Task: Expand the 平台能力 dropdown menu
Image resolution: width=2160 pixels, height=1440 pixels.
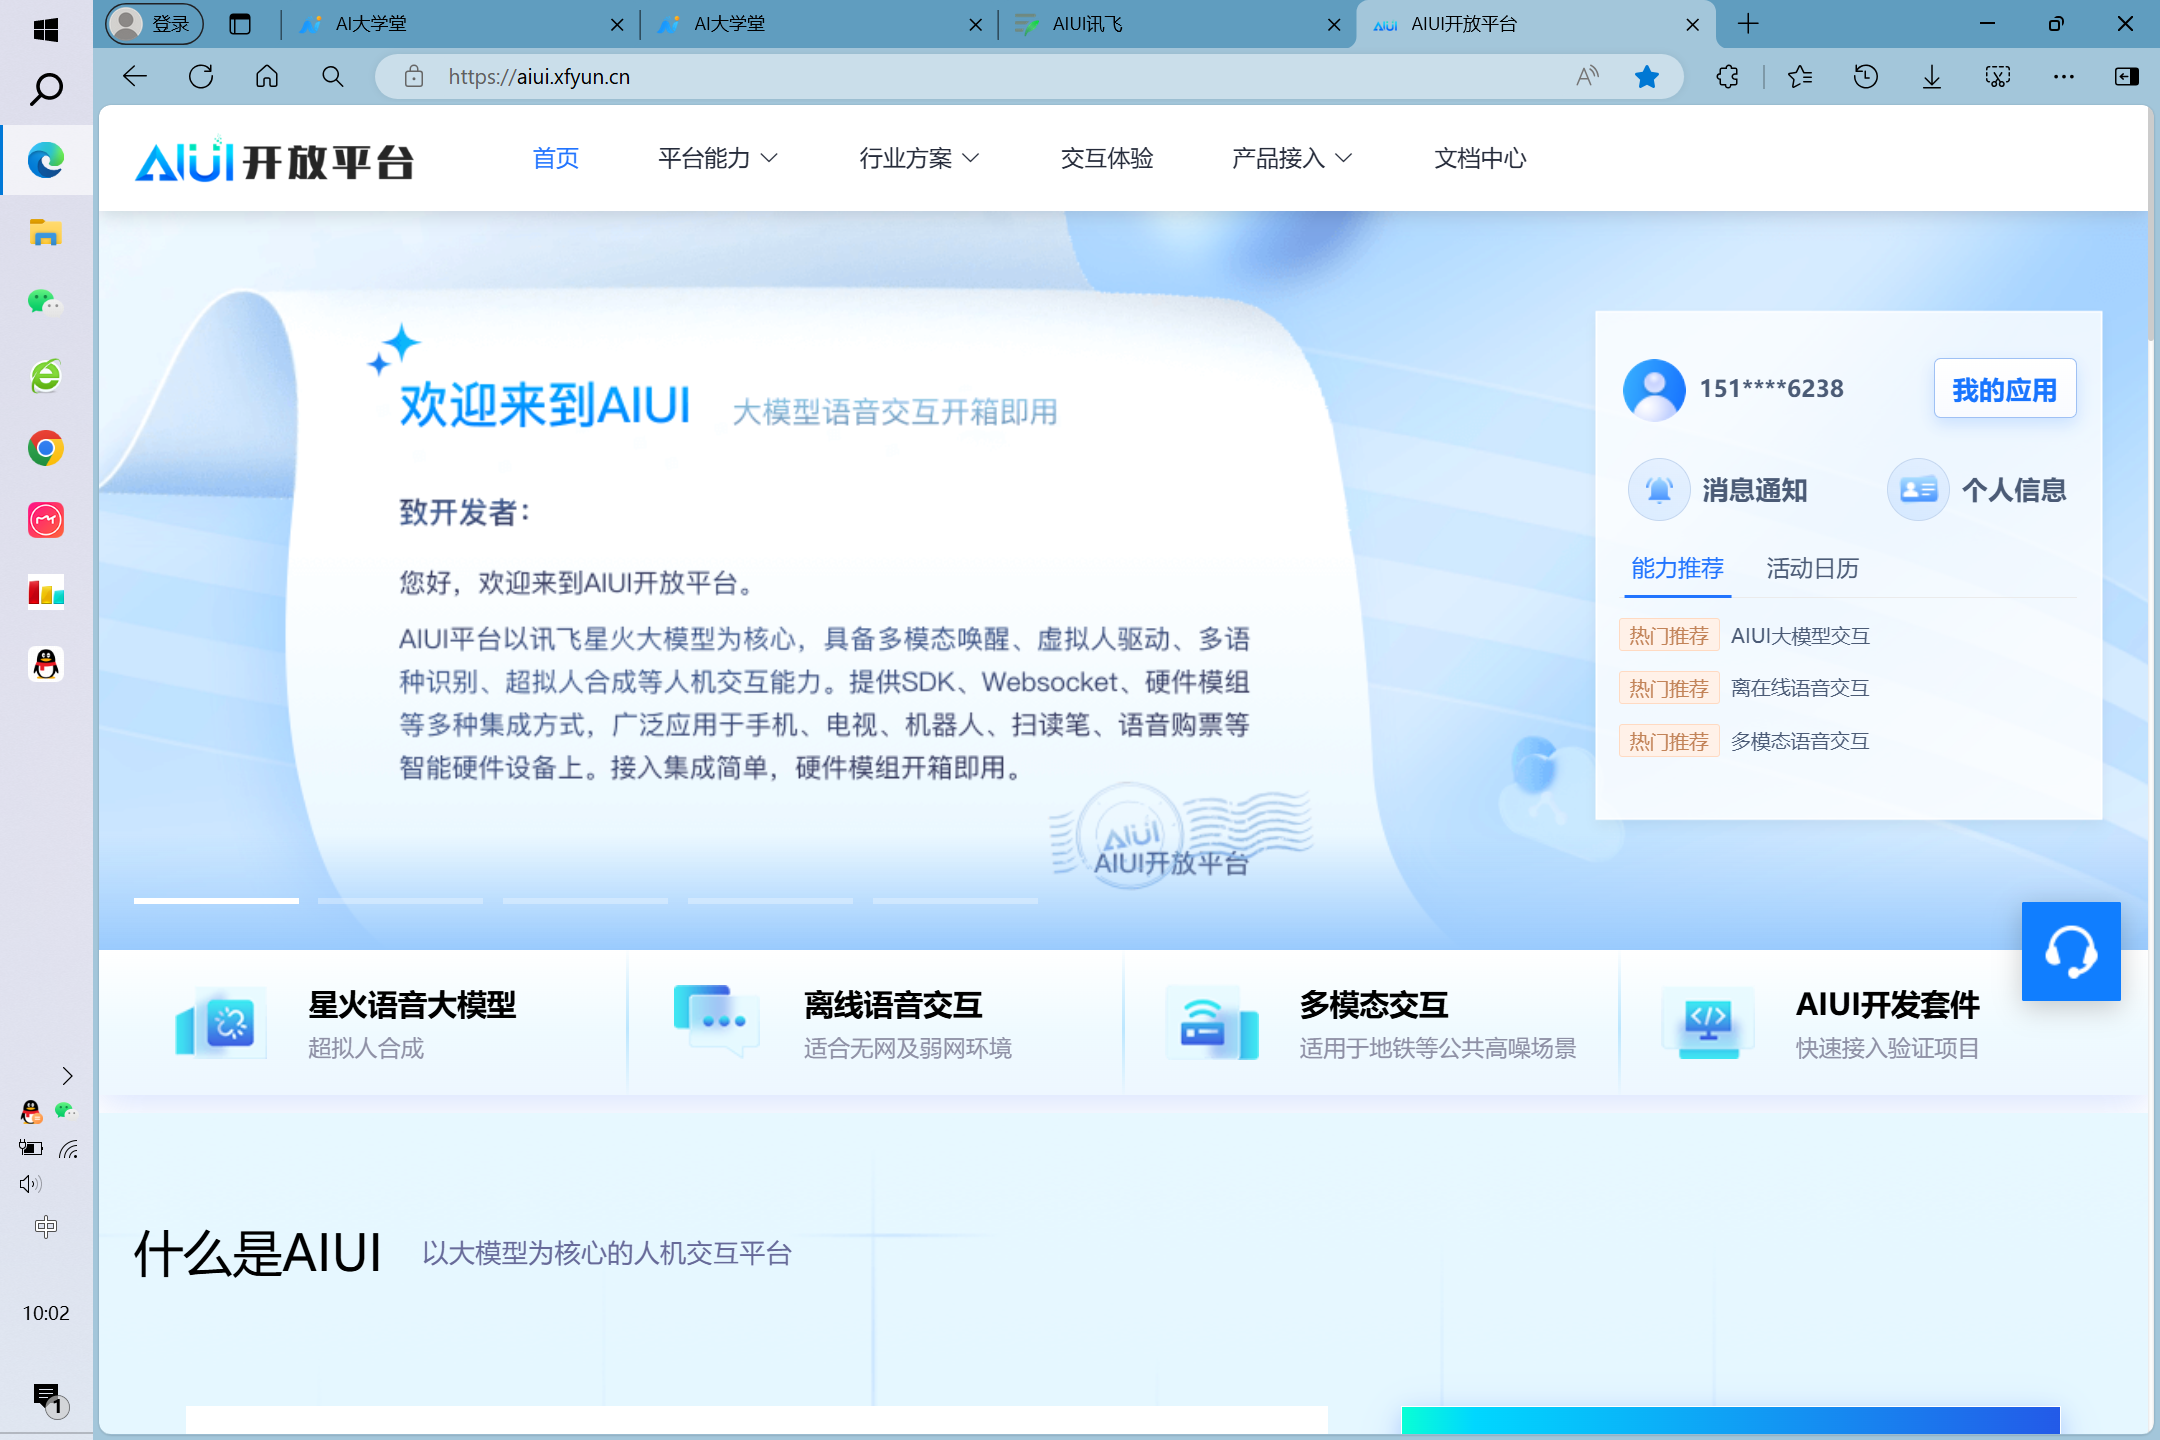Action: 717,158
